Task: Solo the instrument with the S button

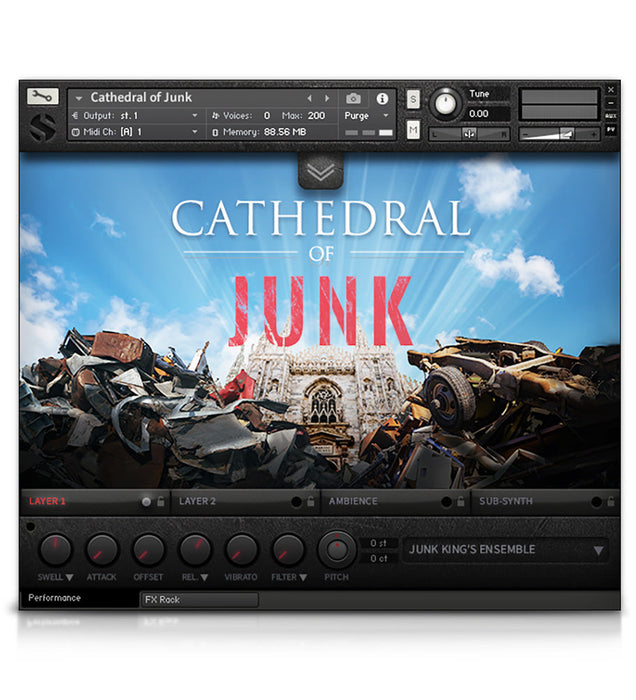Action: [413, 99]
